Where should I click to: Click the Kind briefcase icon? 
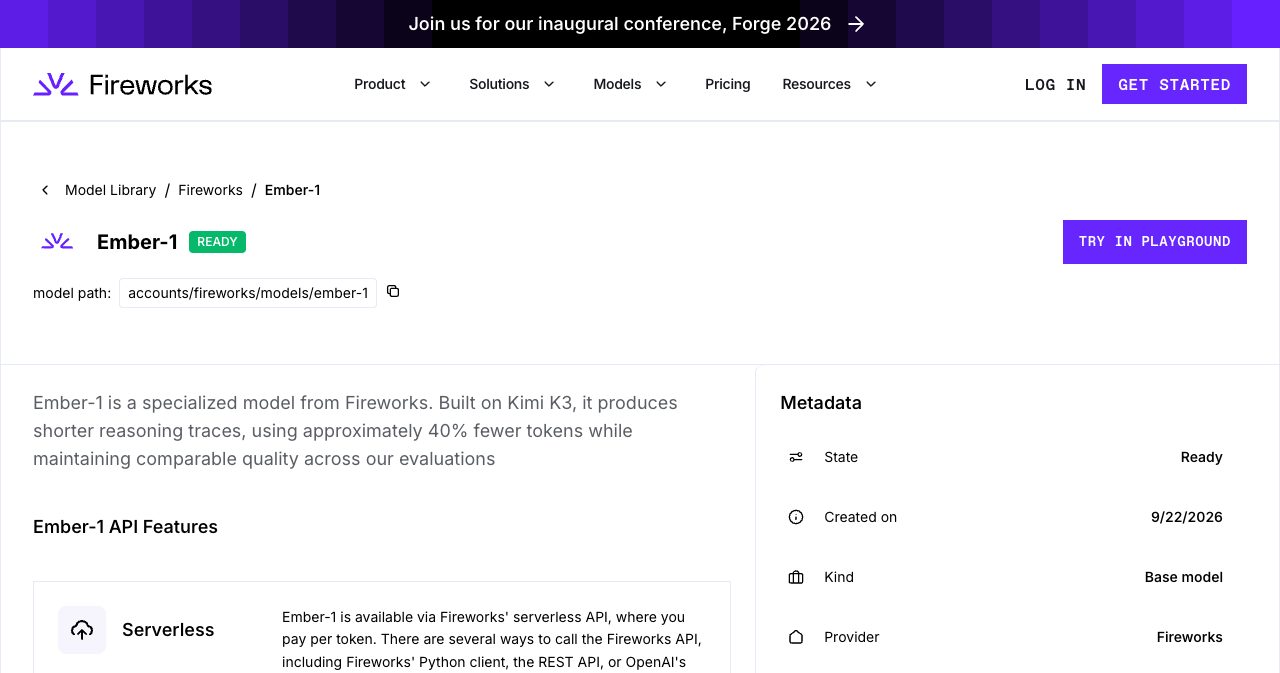pos(796,577)
